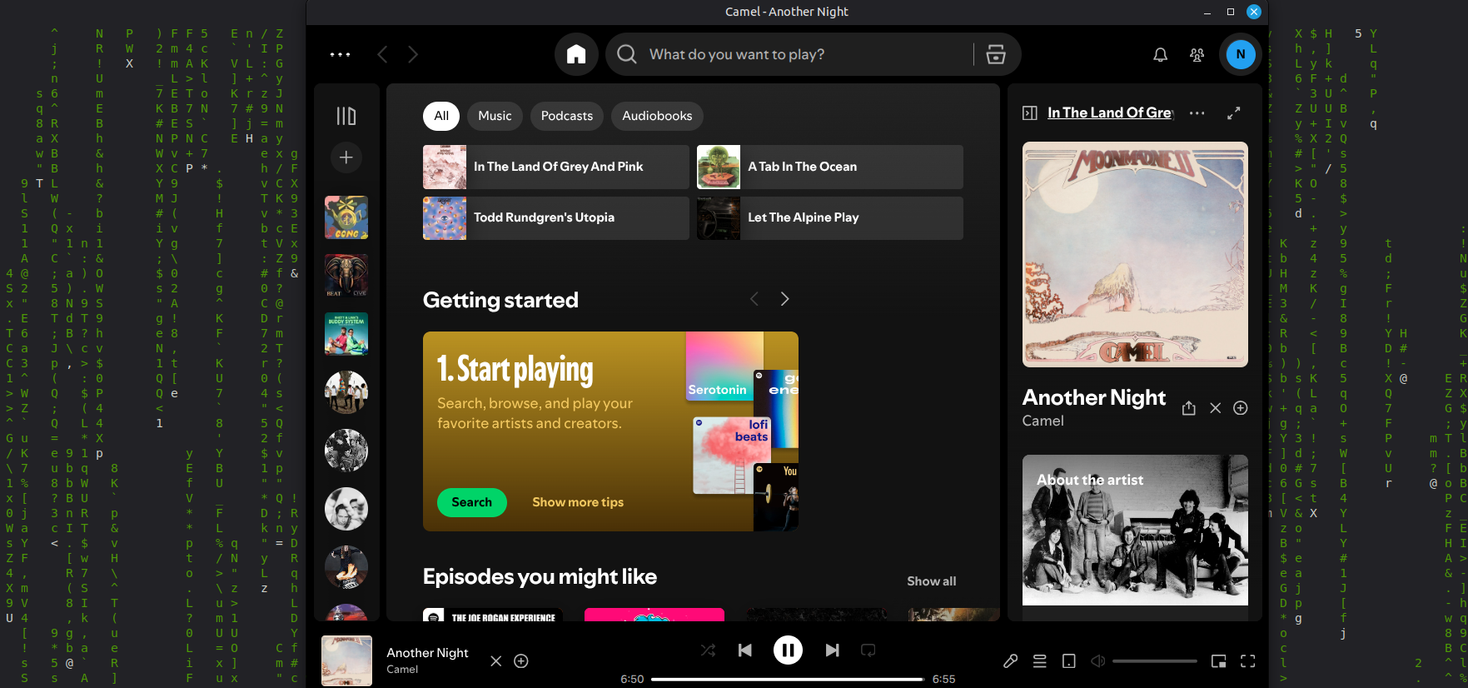Add the song using bottom bar plus icon
1468x688 pixels.
click(521, 661)
